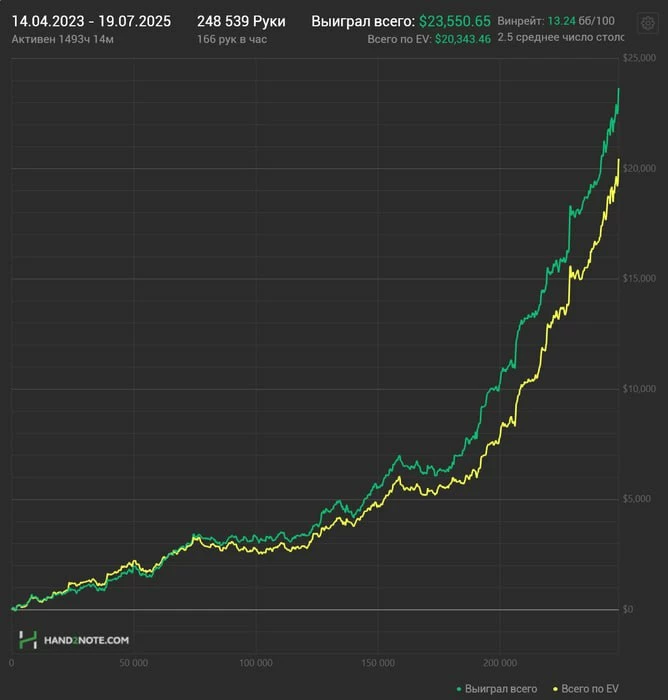Click the 166 рук в час stat

pyautogui.click(x=232, y=39)
